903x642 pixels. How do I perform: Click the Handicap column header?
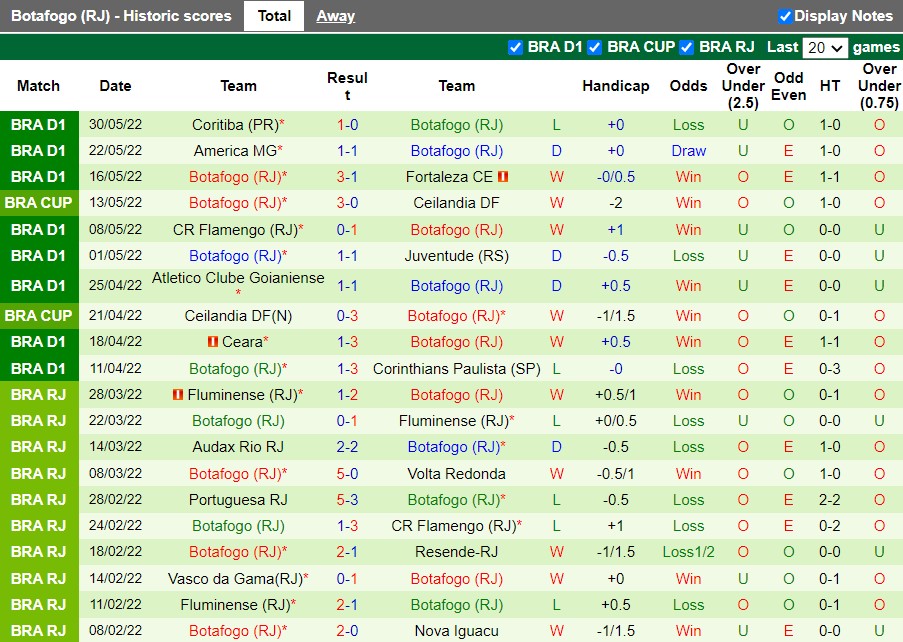[615, 86]
